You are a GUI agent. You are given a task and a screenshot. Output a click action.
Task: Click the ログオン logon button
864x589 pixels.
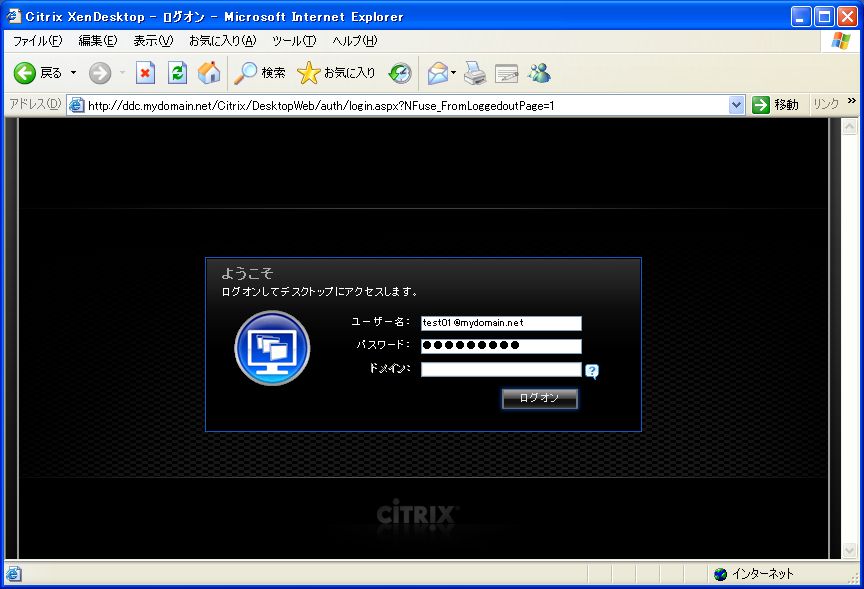(539, 398)
